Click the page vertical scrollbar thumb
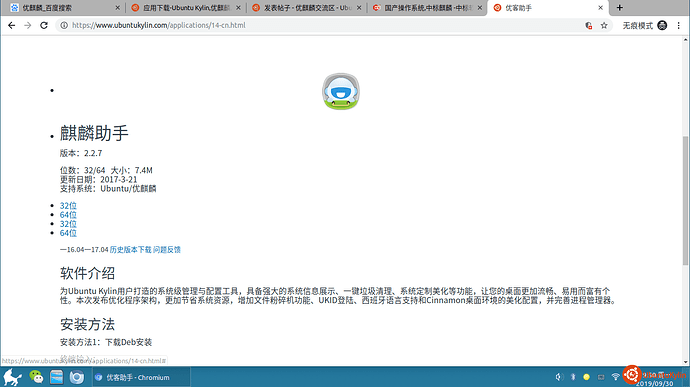Image resolution: width=690 pixels, height=387 pixels. click(x=685, y=200)
